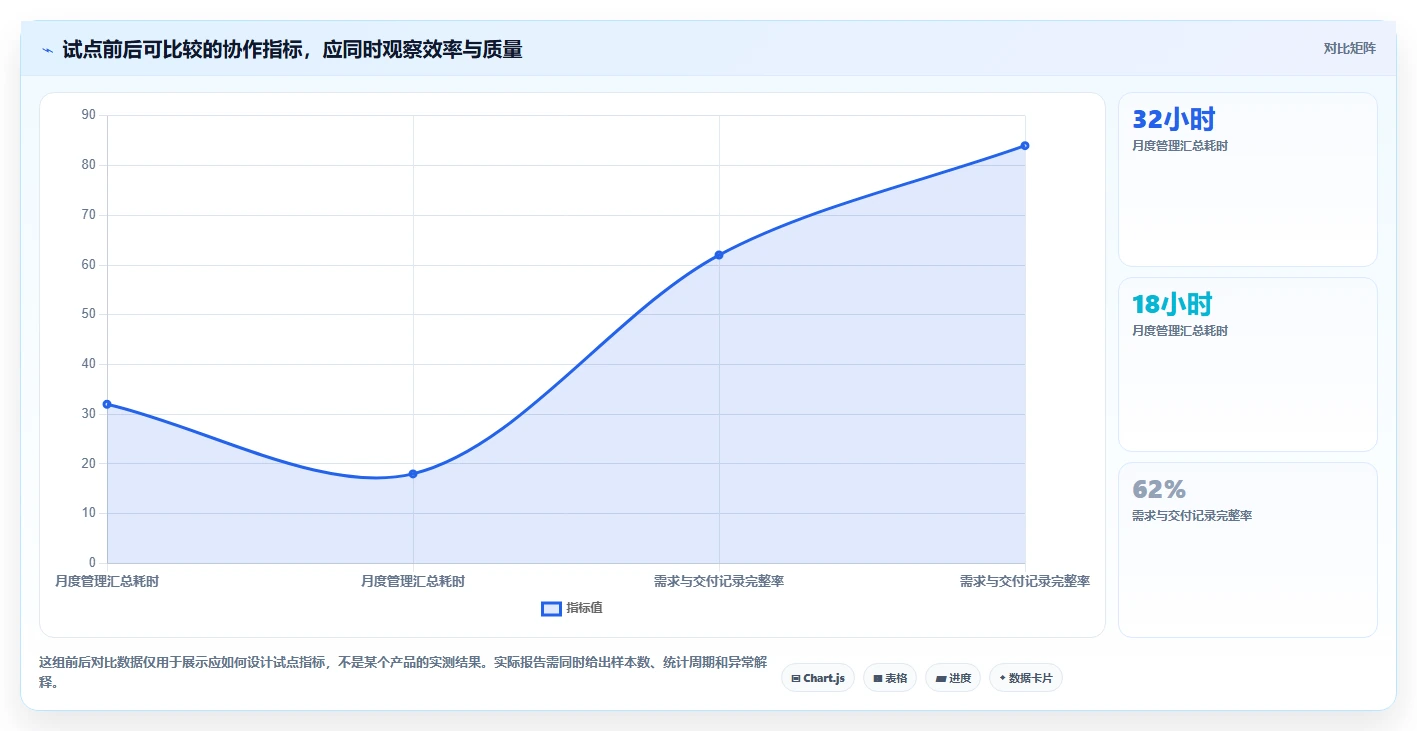Click the y-axis tick label 50
This screenshot has width=1417, height=731.
pos(89,314)
